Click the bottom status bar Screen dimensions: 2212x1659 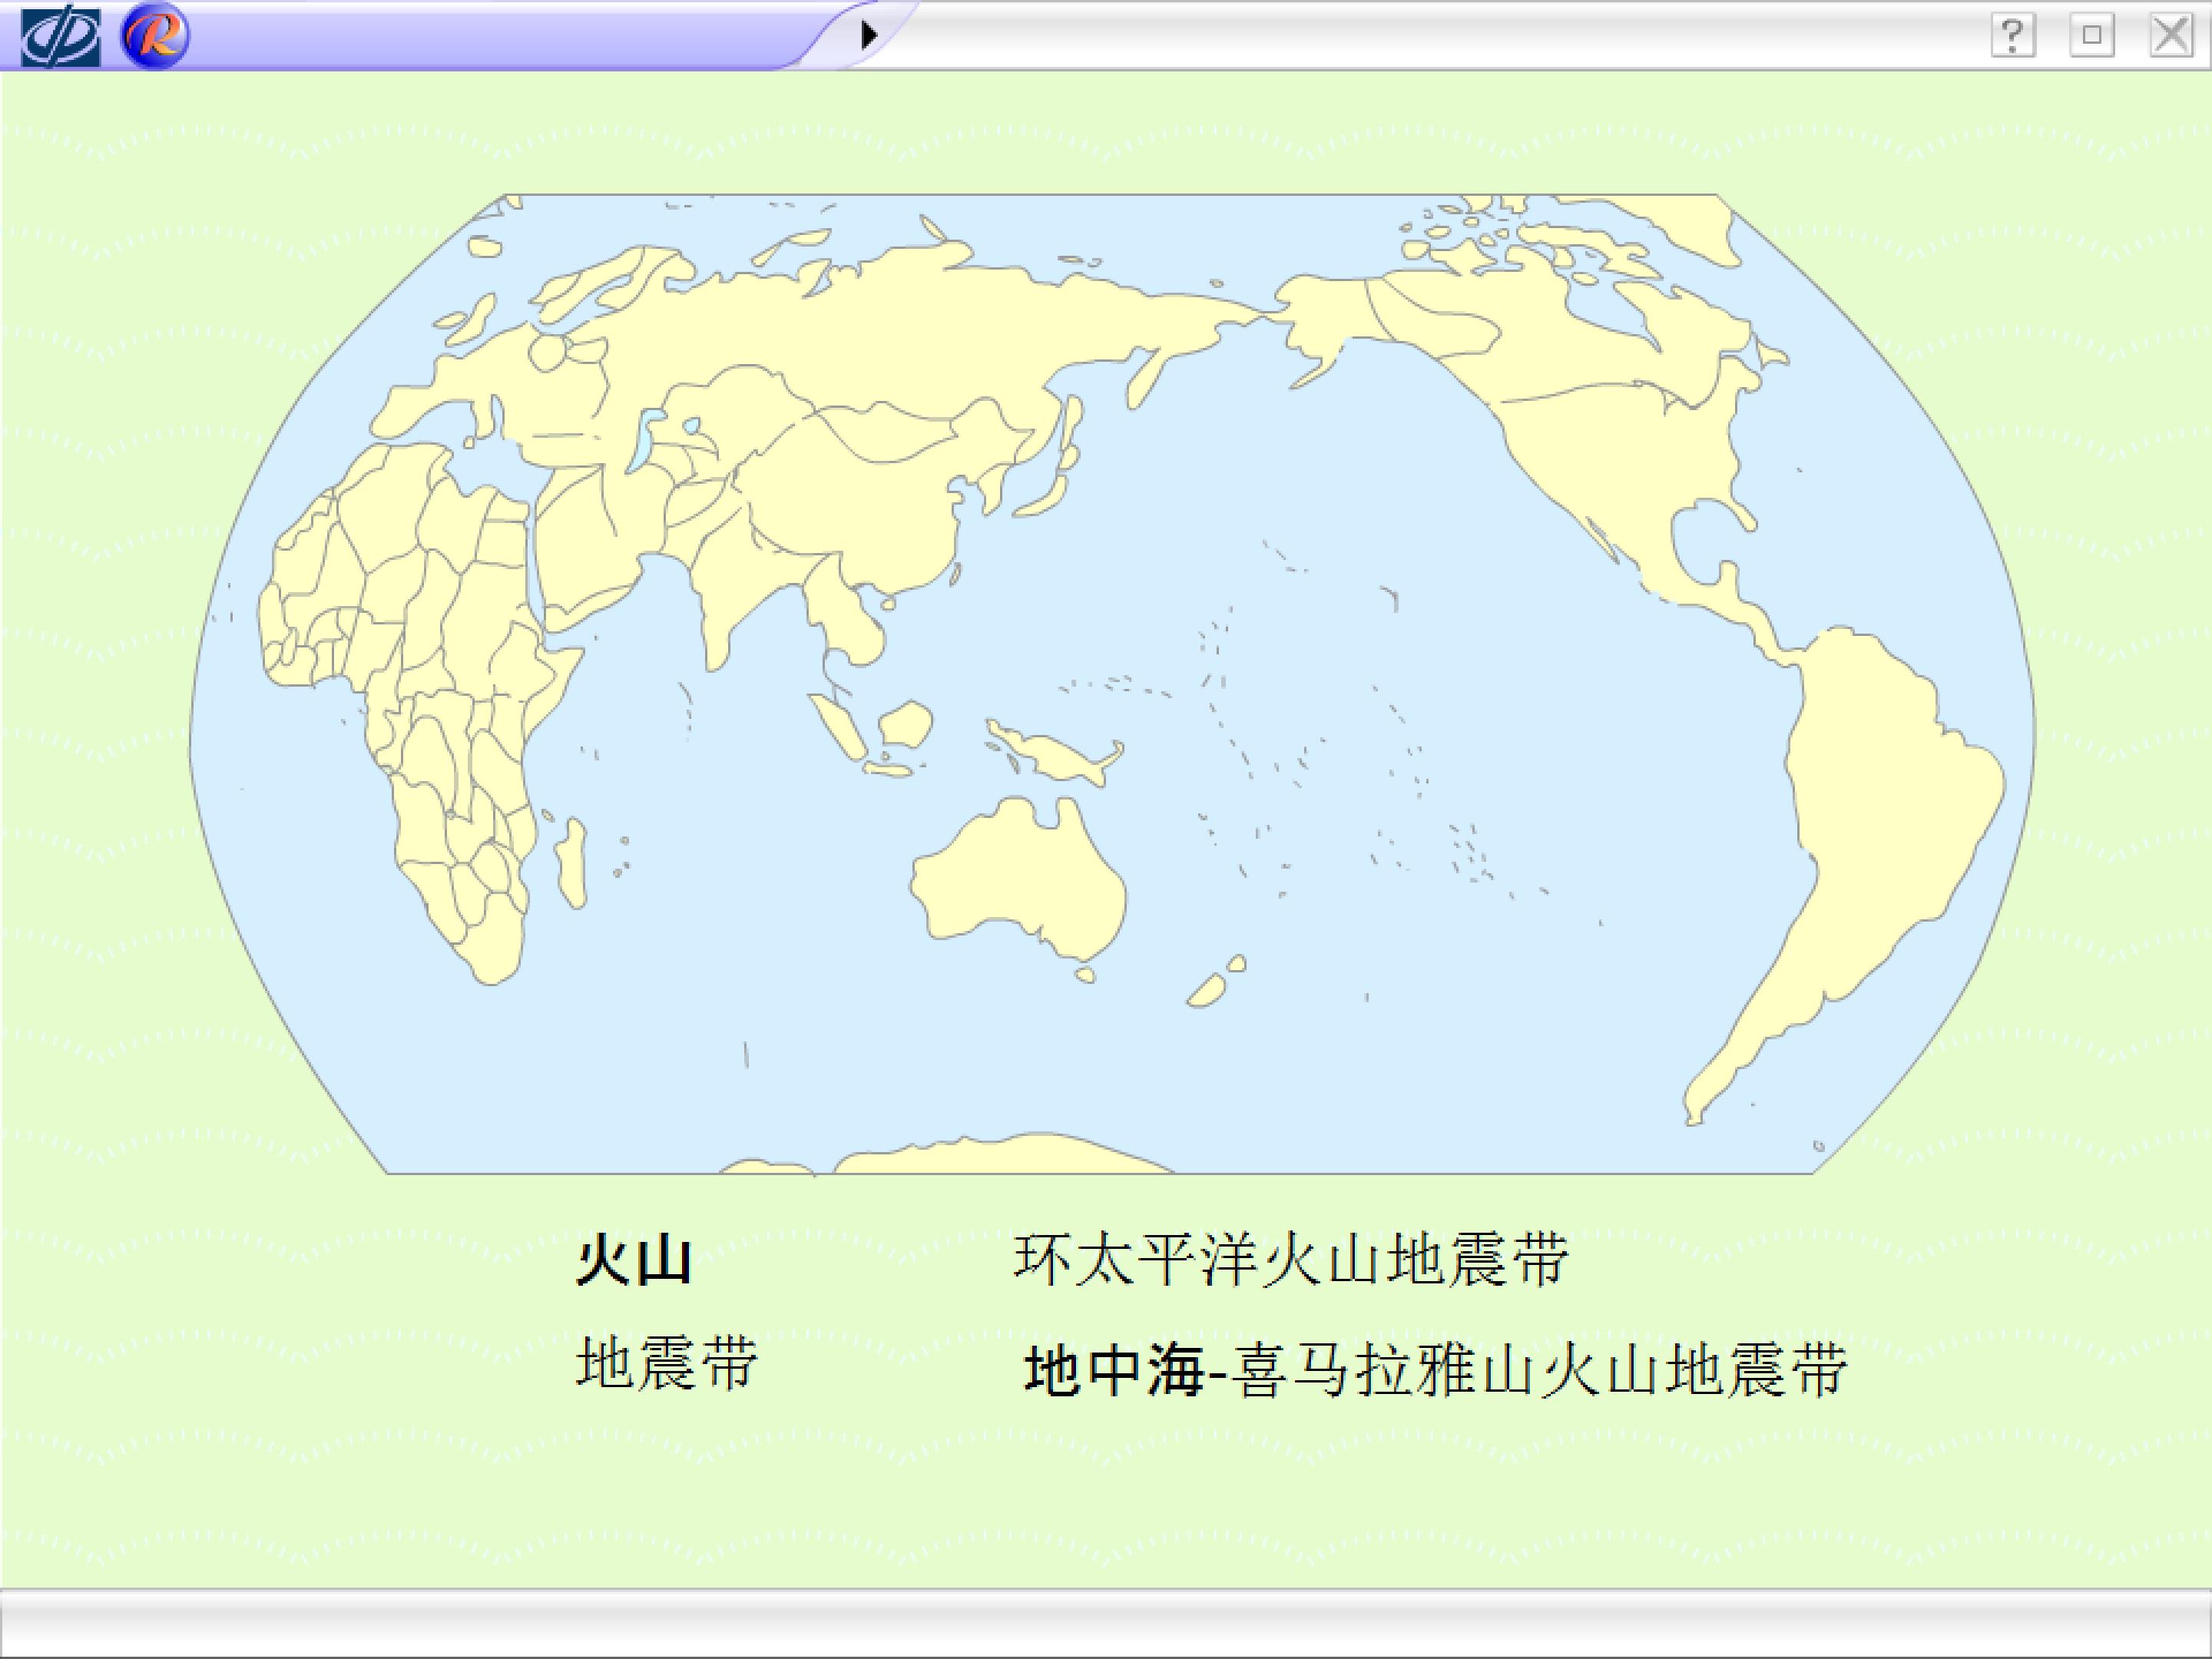[x=1105, y=1622]
